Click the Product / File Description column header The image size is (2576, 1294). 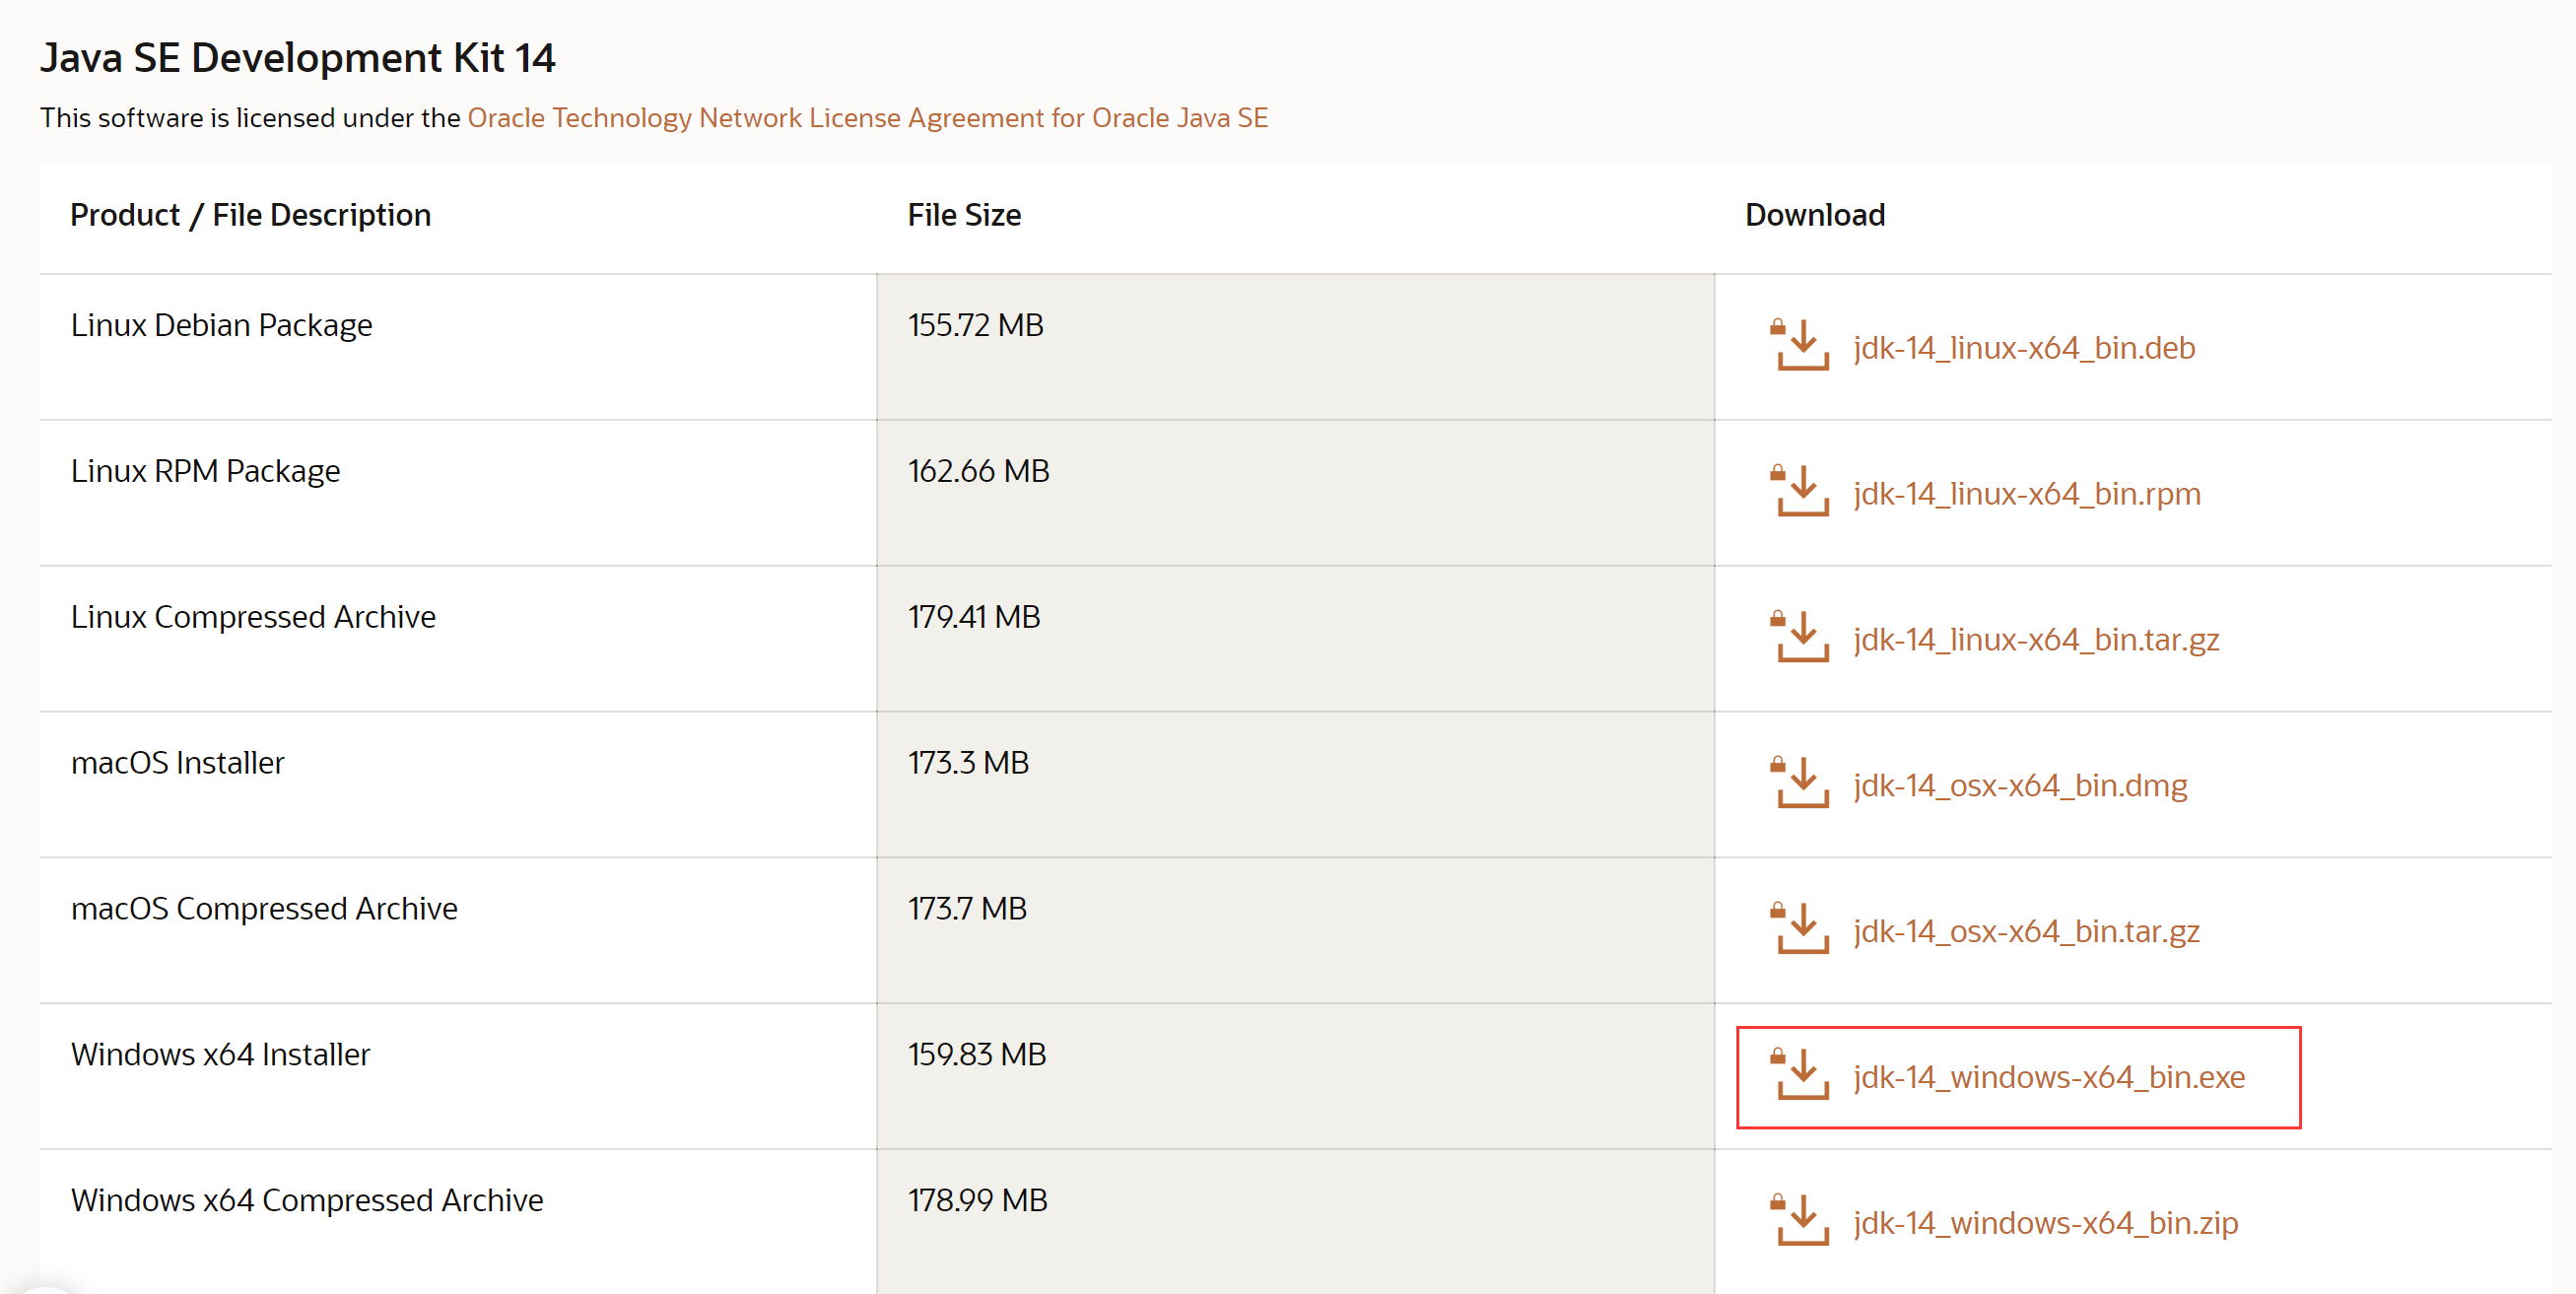coord(250,215)
